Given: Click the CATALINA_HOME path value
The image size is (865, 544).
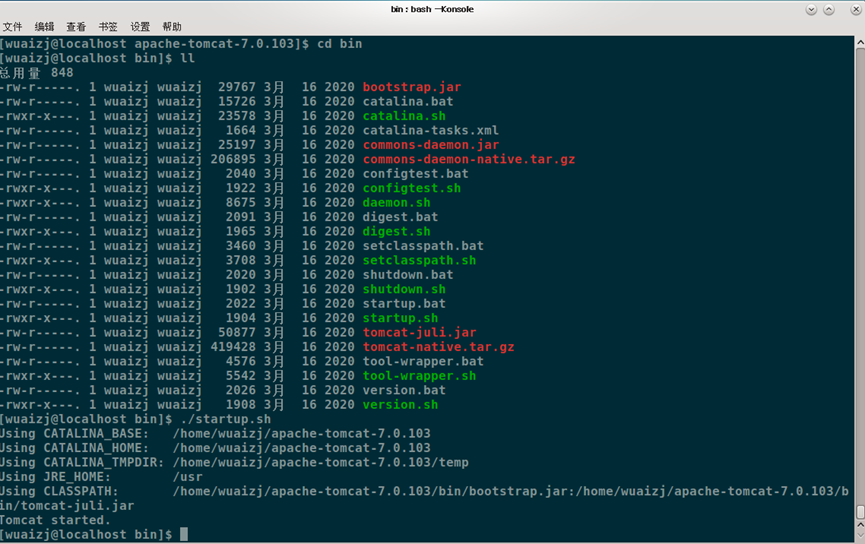Looking at the screenshot, I should [301, 448].
